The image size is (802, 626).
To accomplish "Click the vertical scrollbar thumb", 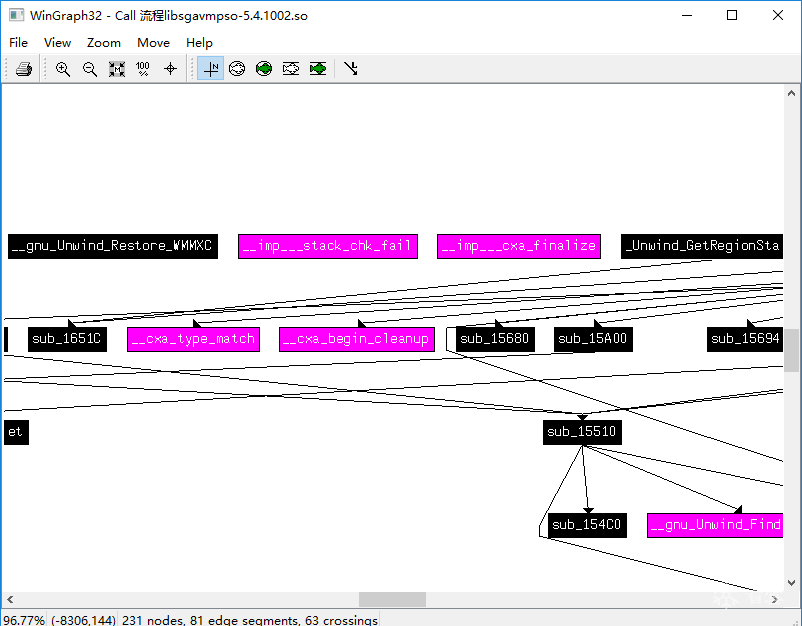I will point(791,350).
